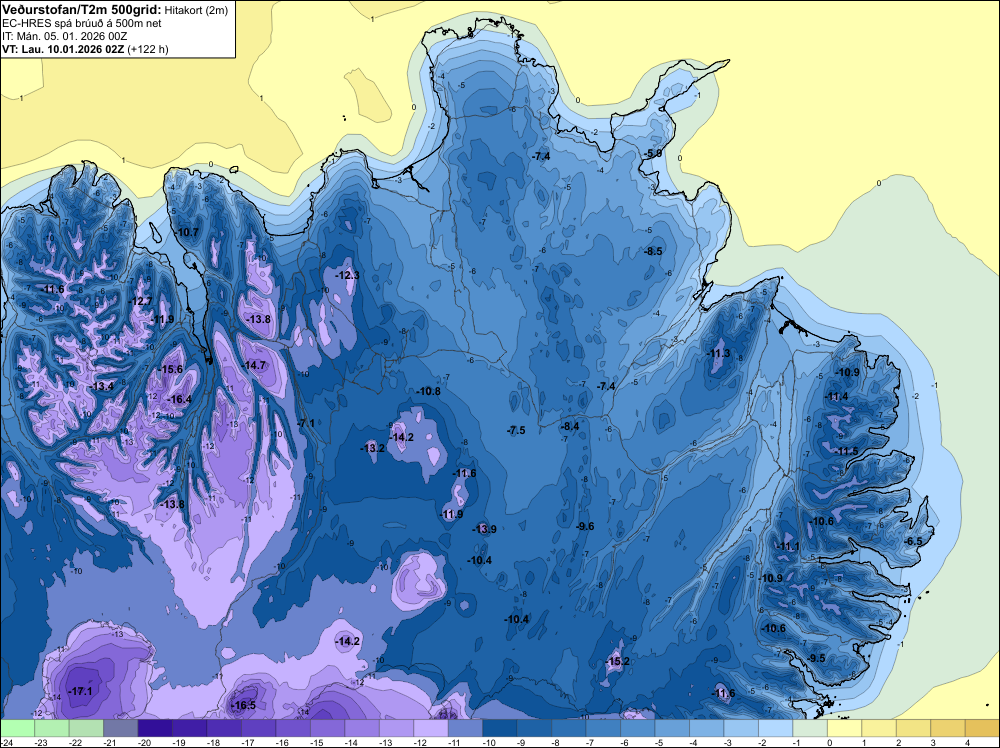
Task: Click the 'EC-HRES spá brúuð á 500m net' line
Action: 82,24
